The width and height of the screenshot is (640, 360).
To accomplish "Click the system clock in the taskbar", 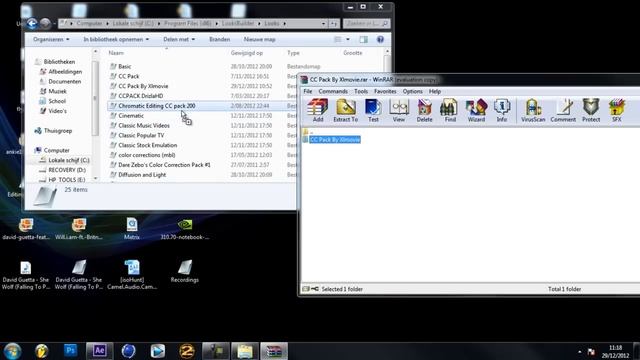I will click(616, 351).
